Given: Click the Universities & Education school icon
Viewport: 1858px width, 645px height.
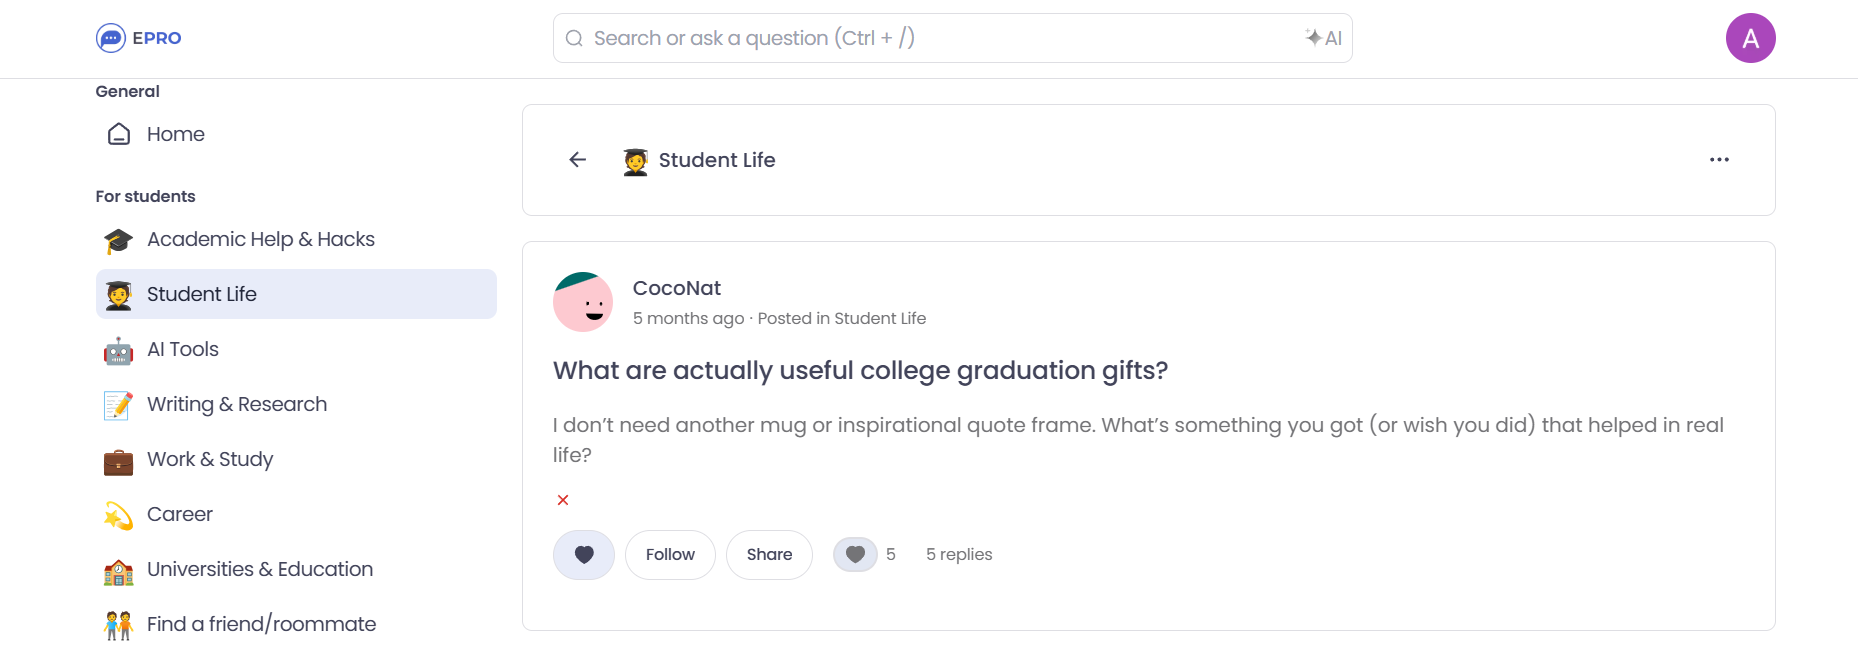Looking at the screenshot, I should point(117,569).
